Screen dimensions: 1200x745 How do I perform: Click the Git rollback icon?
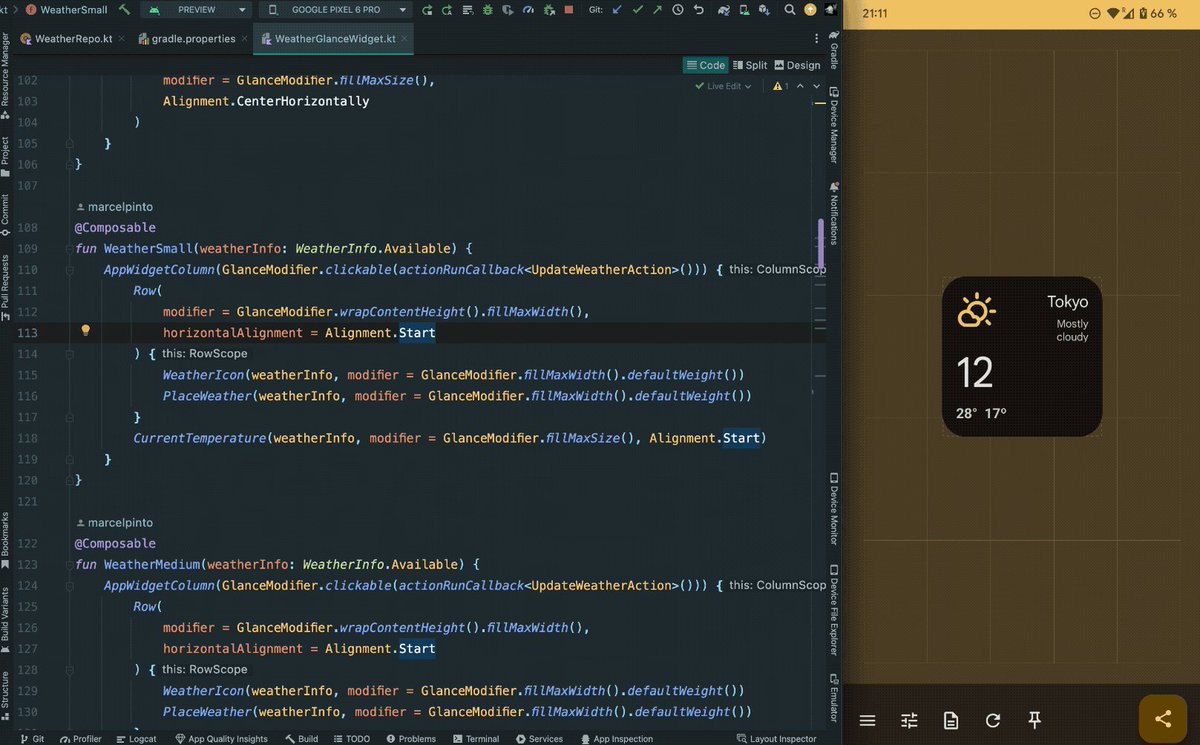click(x=699, y=10)
